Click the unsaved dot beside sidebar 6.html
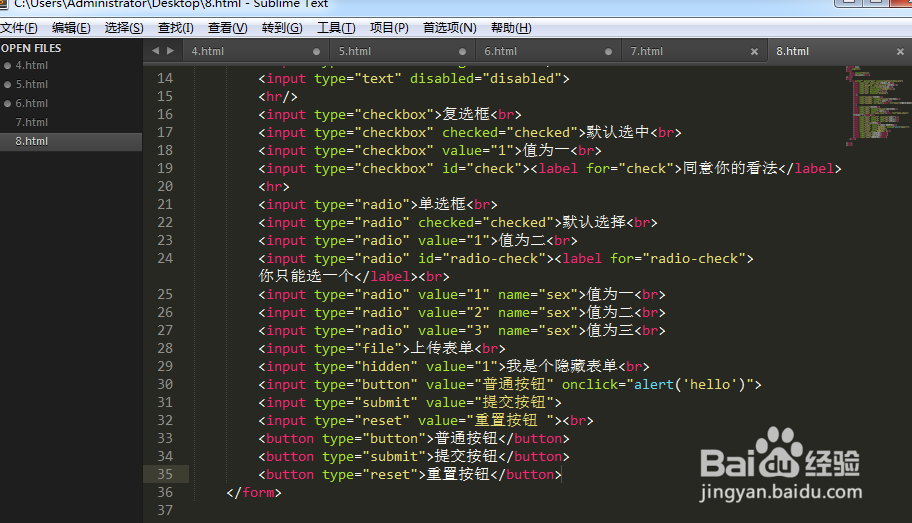The width and height of the screenshot is (912, 523). click(x=8, y=104)
